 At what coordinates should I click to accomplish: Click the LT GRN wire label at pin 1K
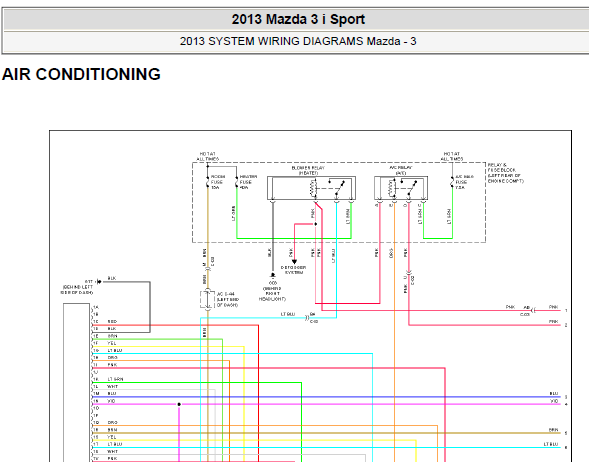point(115,379)
